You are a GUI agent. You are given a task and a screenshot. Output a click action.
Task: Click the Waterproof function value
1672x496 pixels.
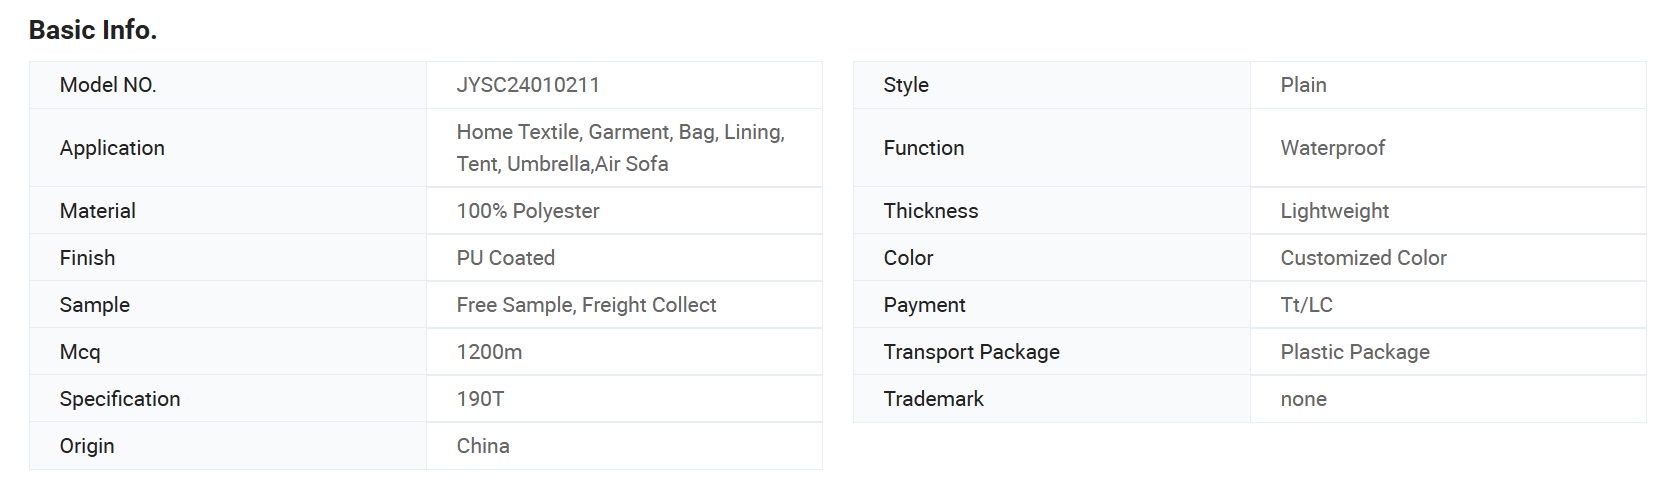1333,148
